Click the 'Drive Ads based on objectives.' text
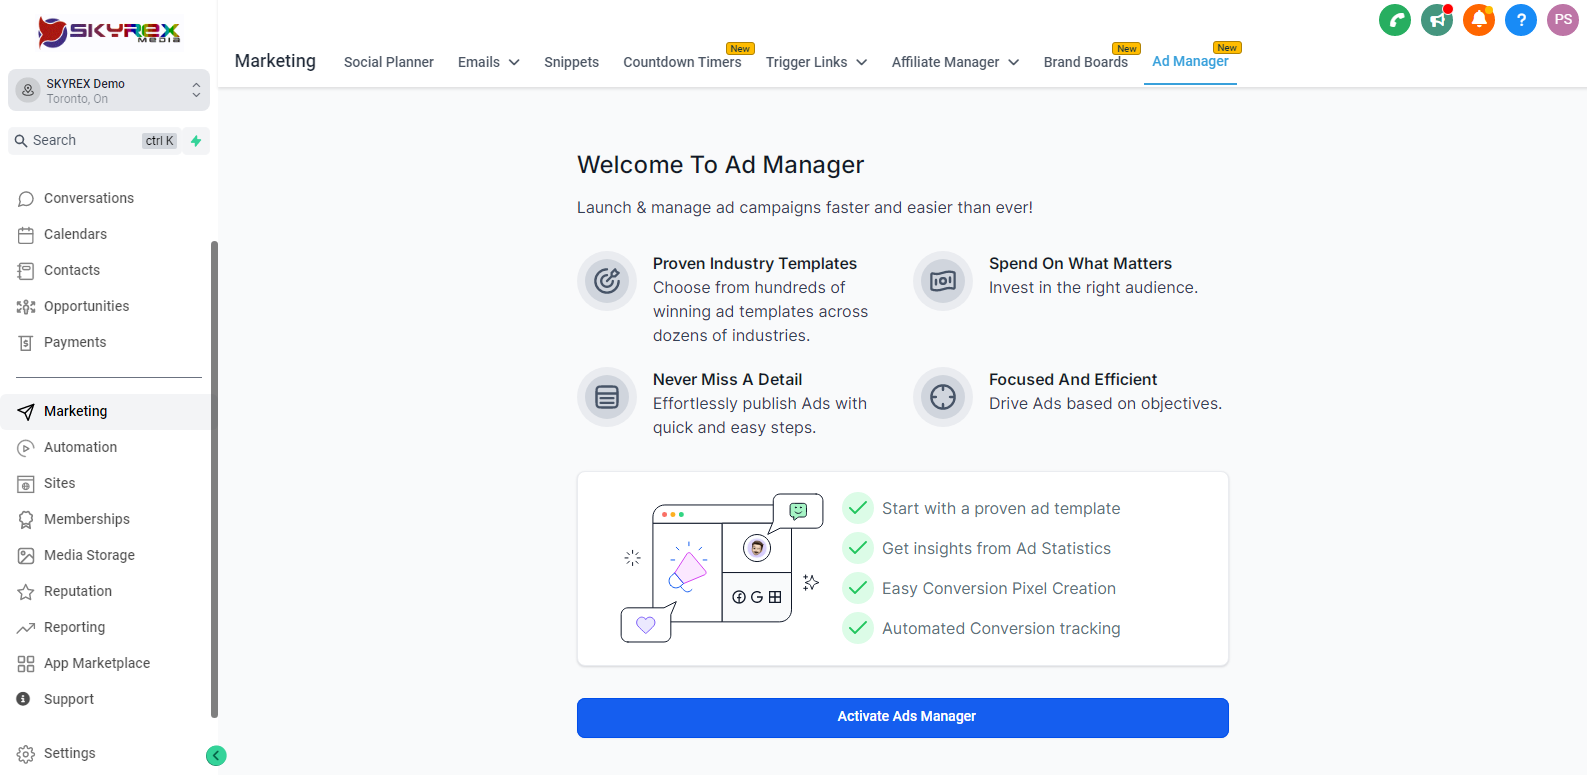This screenshot has width=1587, height=775. (x=1105, y=404)
